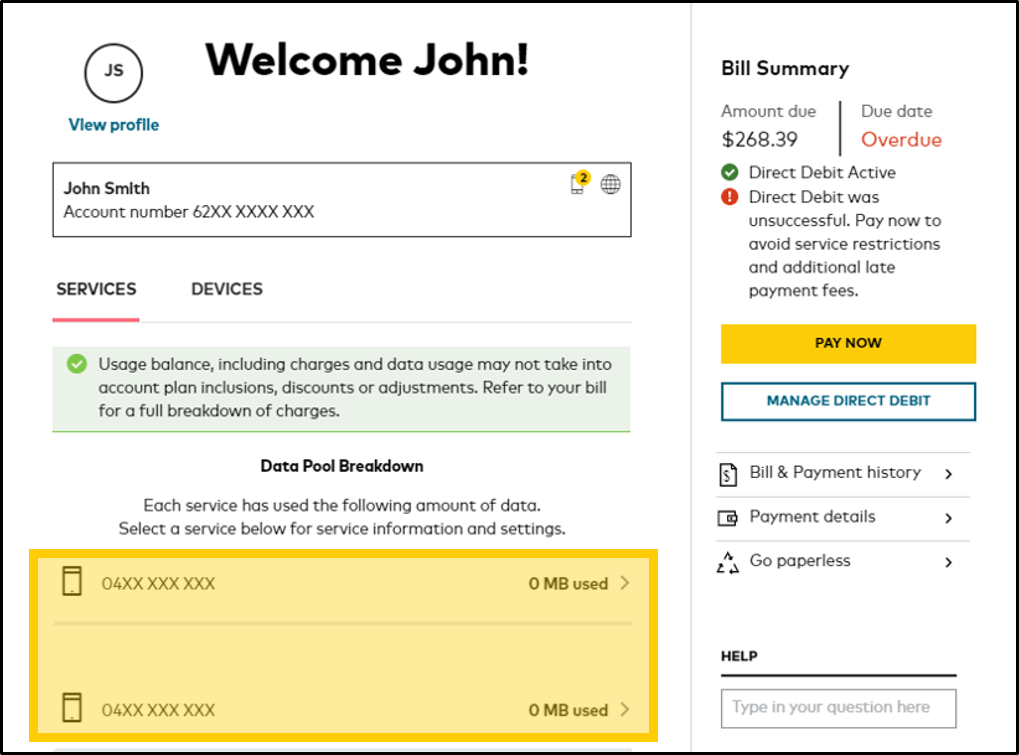The width and height of the screenshot is (1019, 755).
Task: Select the SERVICES tab
Action: click(x=96, y=289)
